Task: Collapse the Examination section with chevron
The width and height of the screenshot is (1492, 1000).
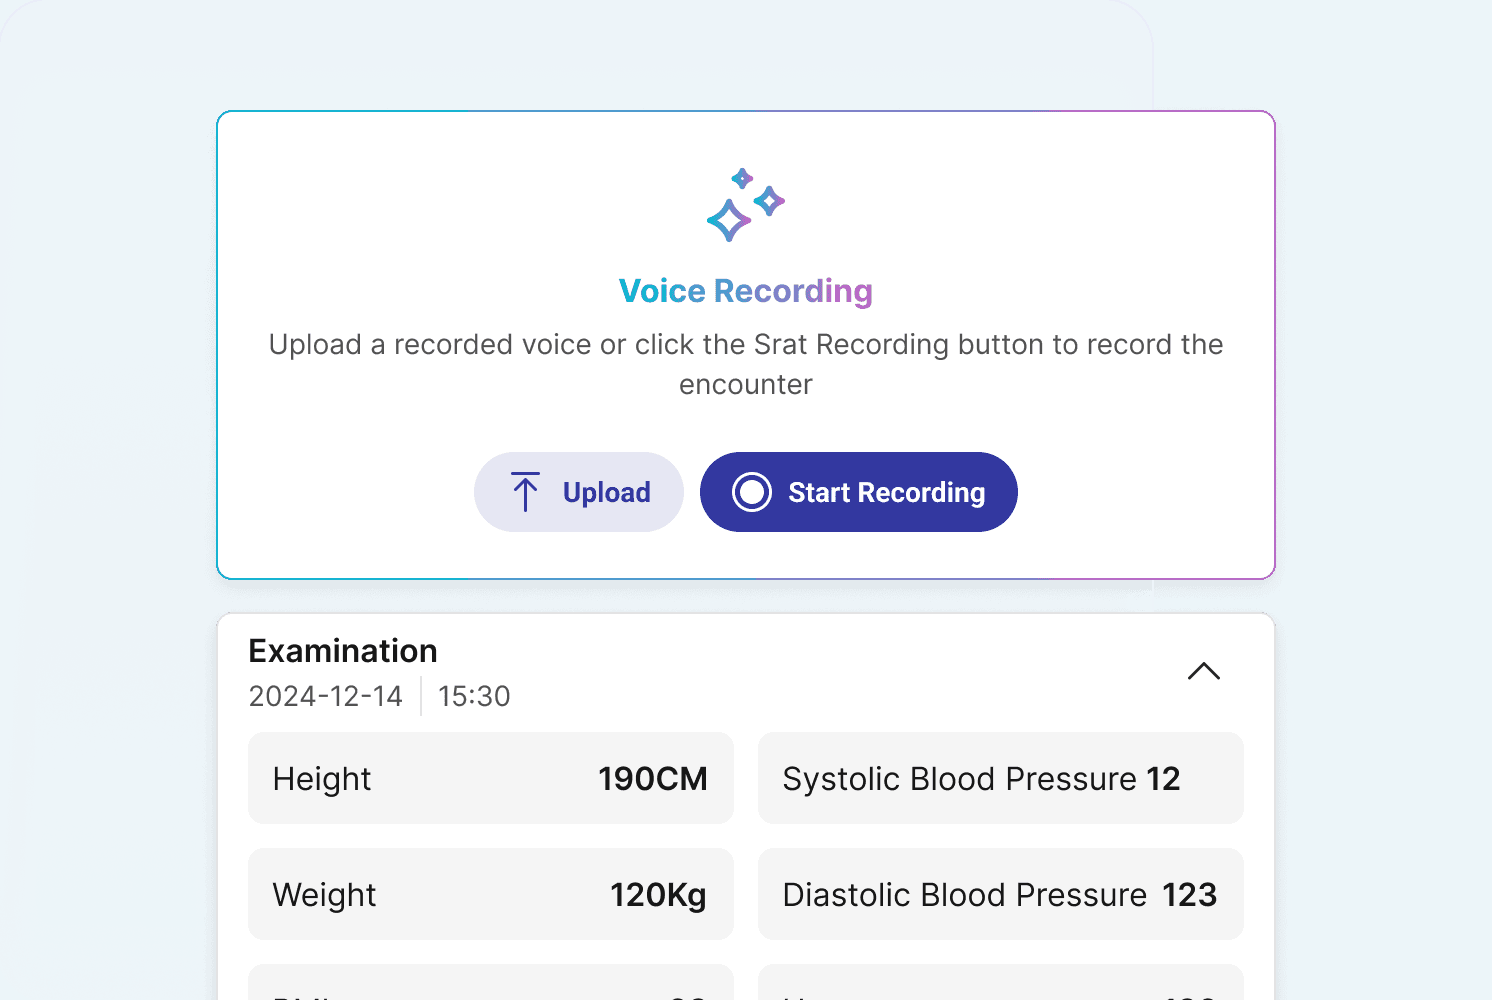Action: coord(1204,671)
